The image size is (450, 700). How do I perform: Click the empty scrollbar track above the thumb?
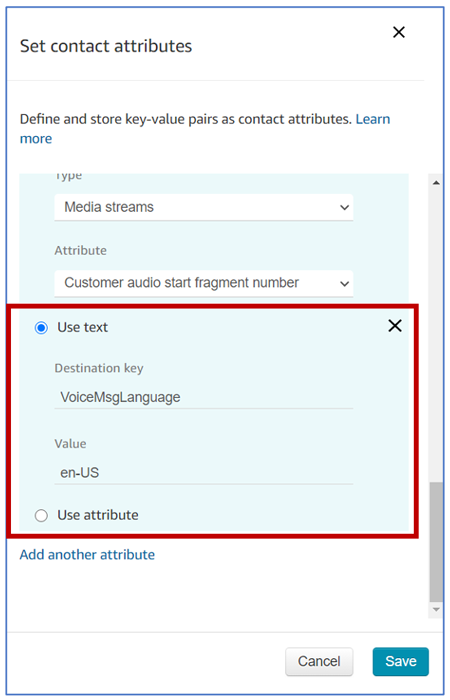436,335
